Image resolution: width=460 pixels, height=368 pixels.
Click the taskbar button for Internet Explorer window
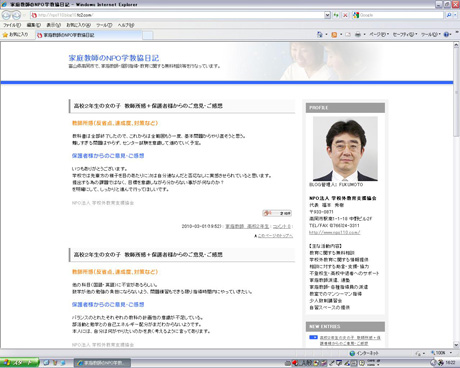coord(102,363)
